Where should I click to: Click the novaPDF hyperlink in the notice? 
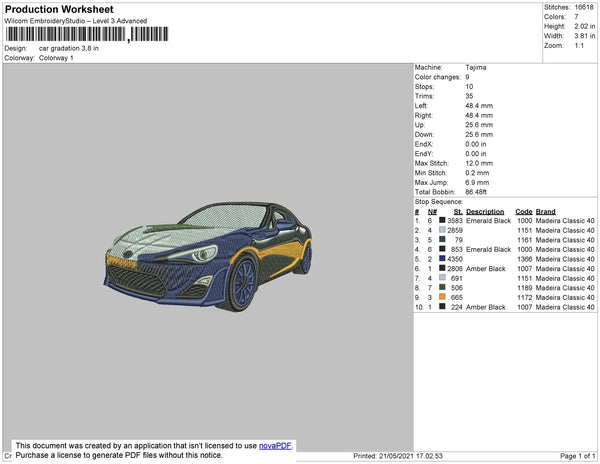[x=275, y=447]
